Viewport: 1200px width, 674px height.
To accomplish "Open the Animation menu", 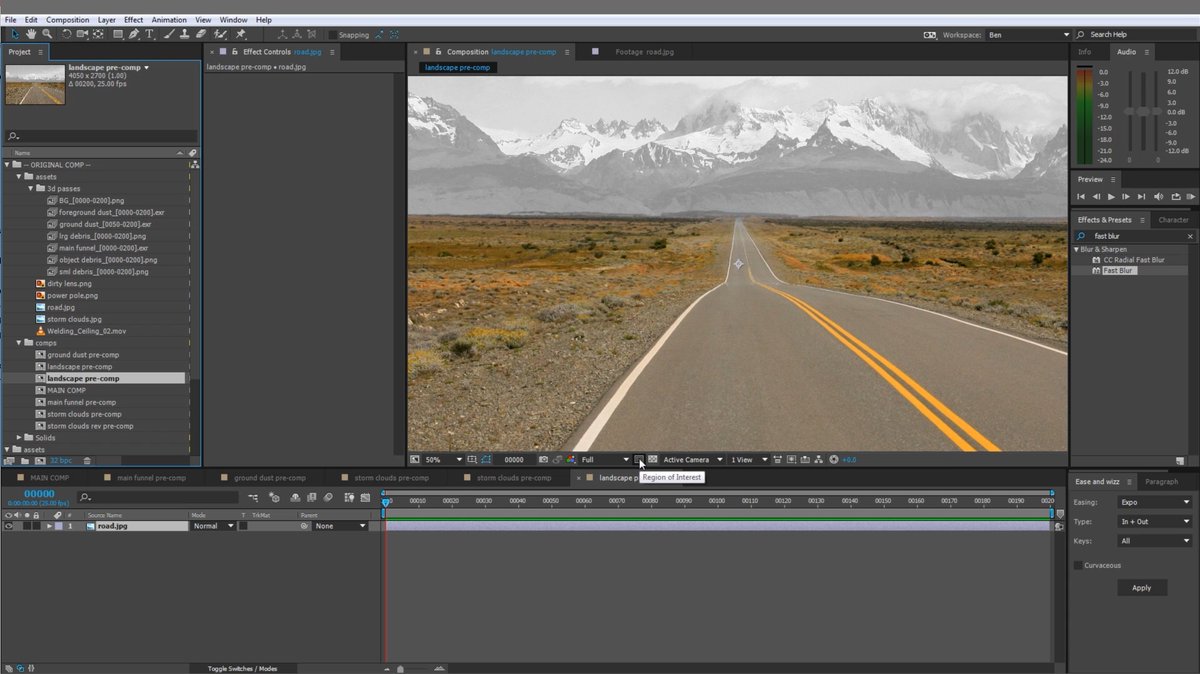I will click(169, 20).
